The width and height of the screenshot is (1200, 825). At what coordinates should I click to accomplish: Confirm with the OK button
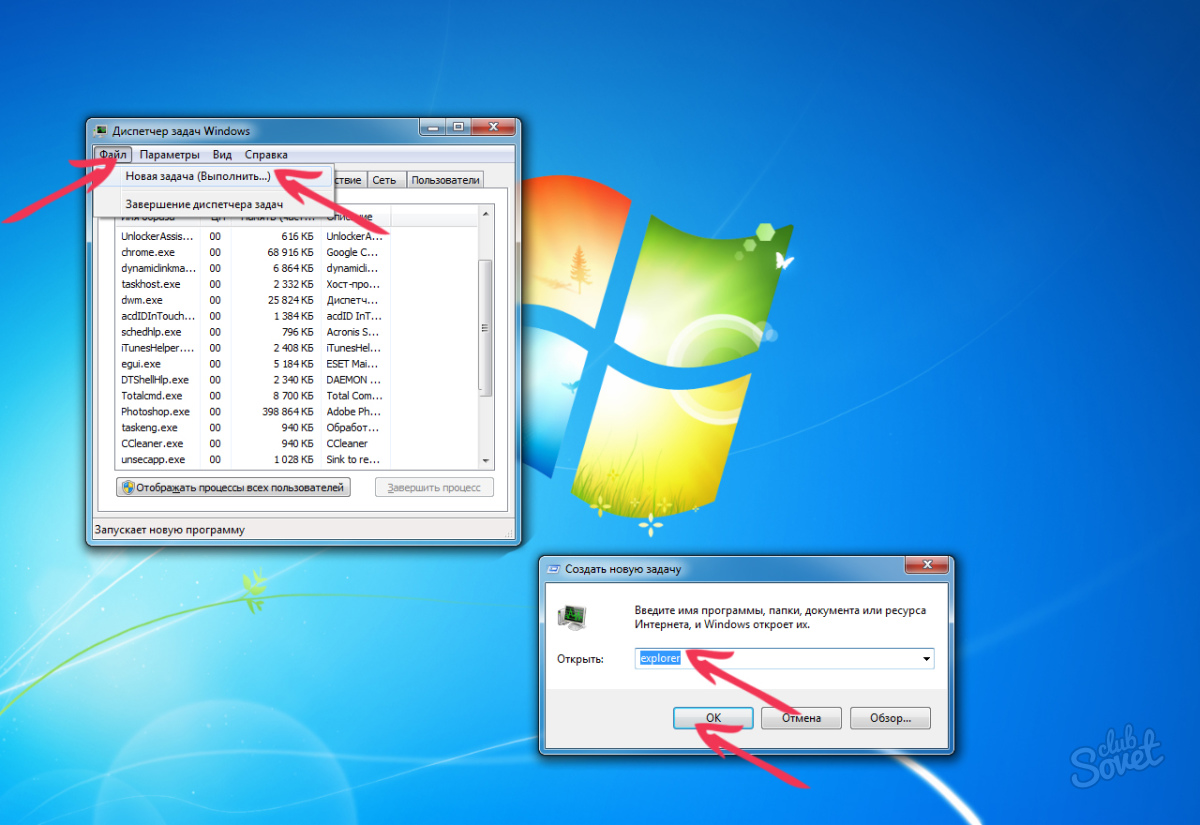(x=712, y=718)
